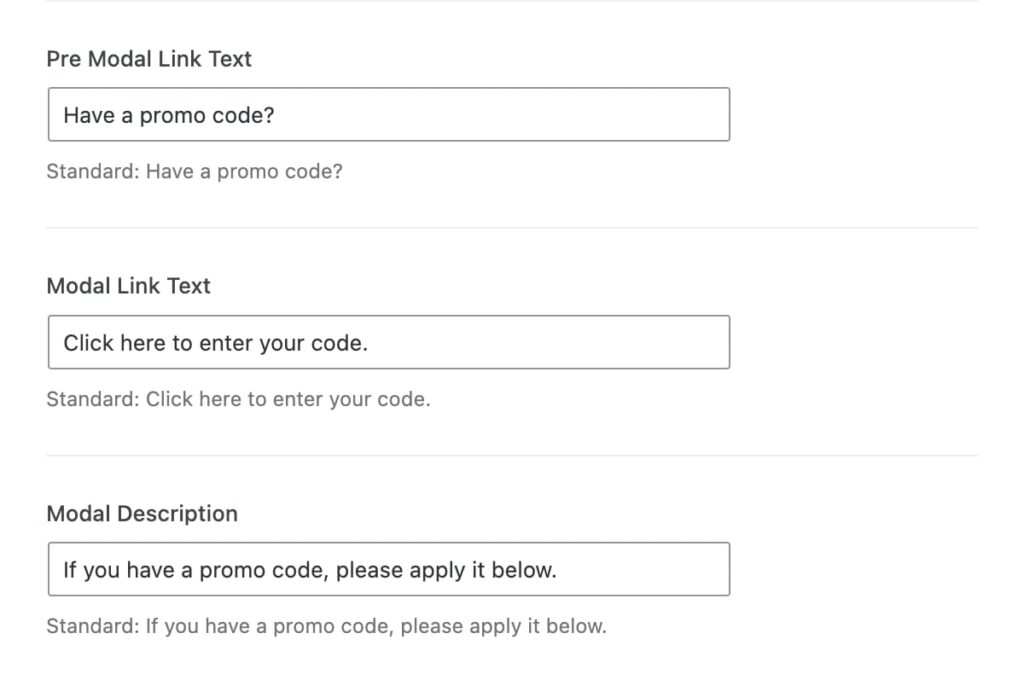The width and height of the screenshot is (1024, 674).
Task: Click the beginning of the Pre Modal field text
Action: [68, 115]
